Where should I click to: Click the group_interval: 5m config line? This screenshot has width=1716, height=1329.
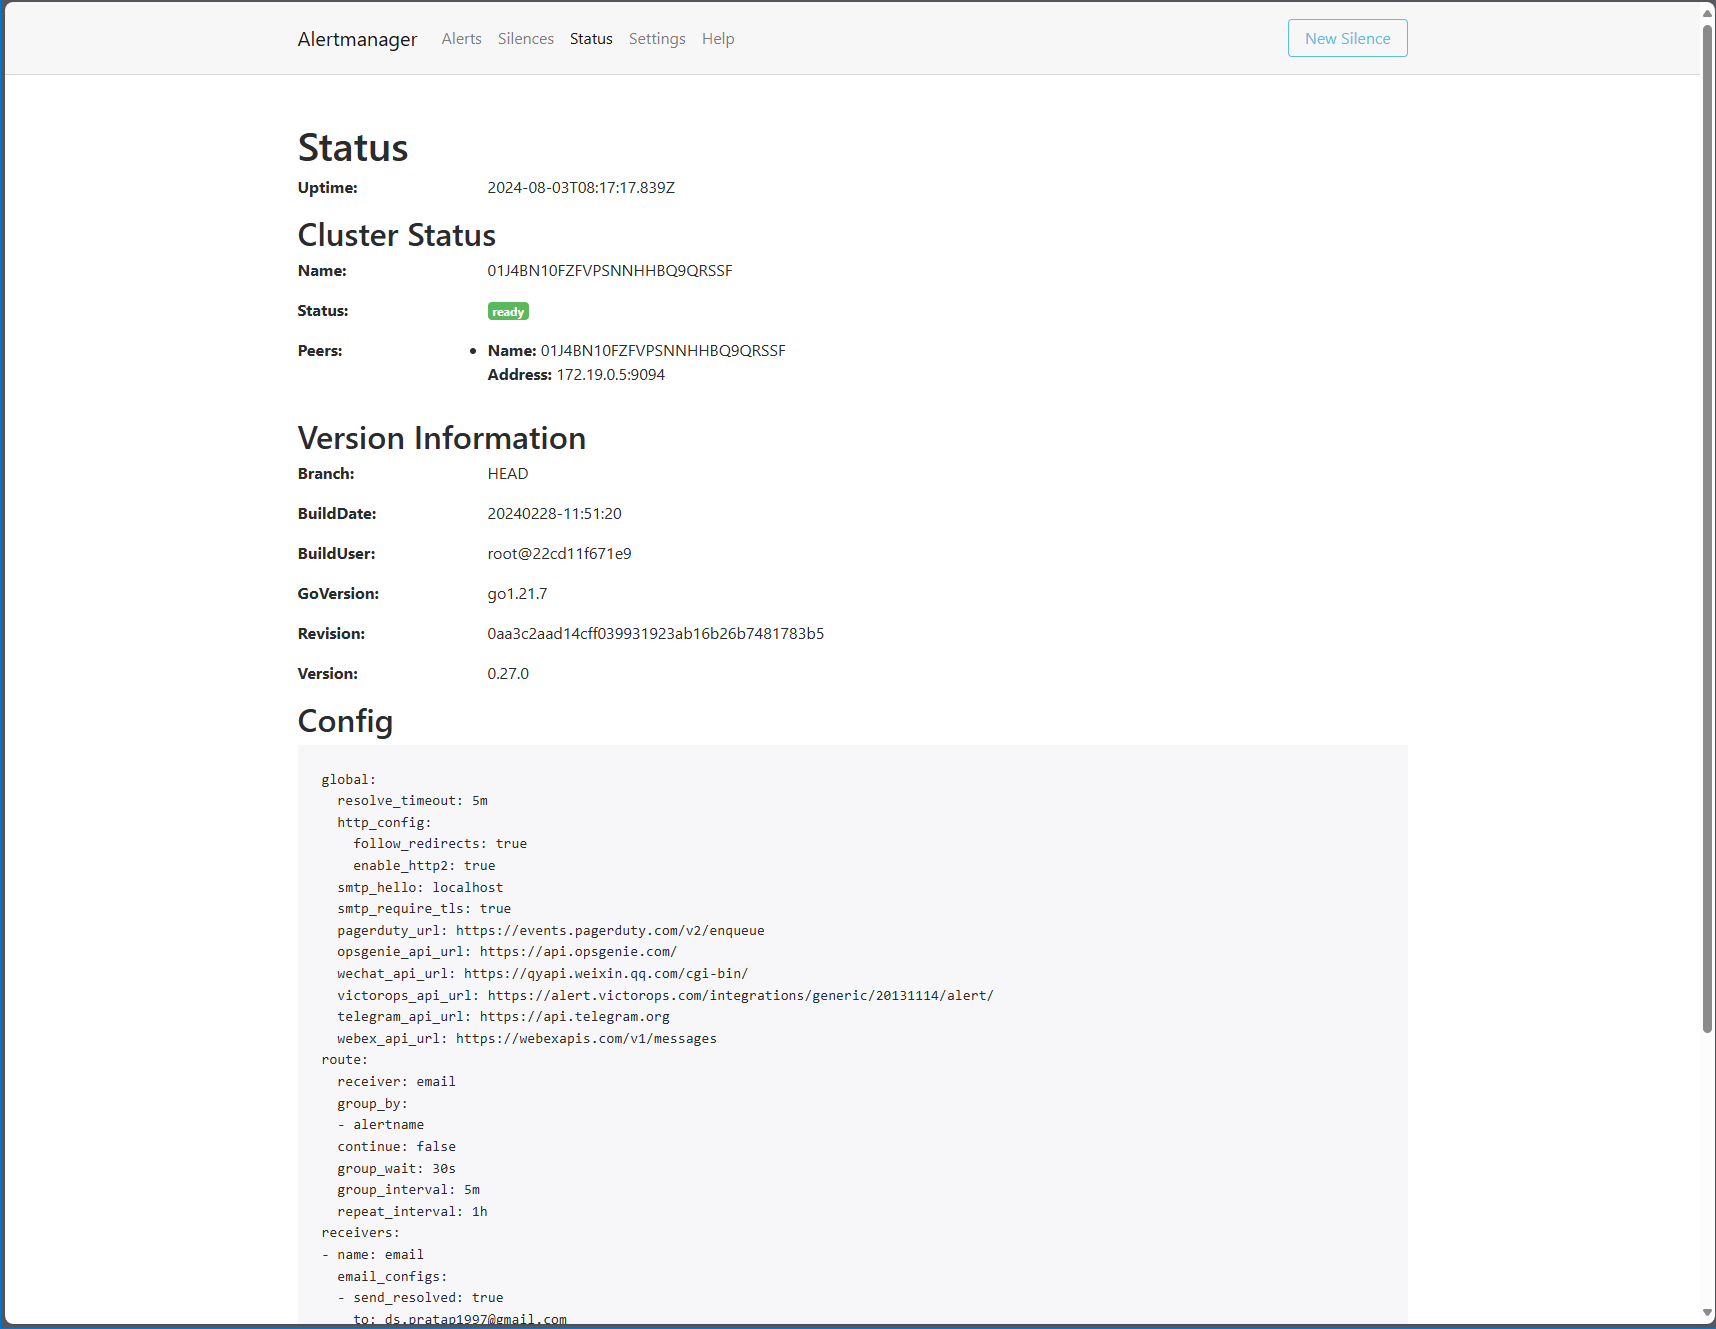tap(408, 1190)
